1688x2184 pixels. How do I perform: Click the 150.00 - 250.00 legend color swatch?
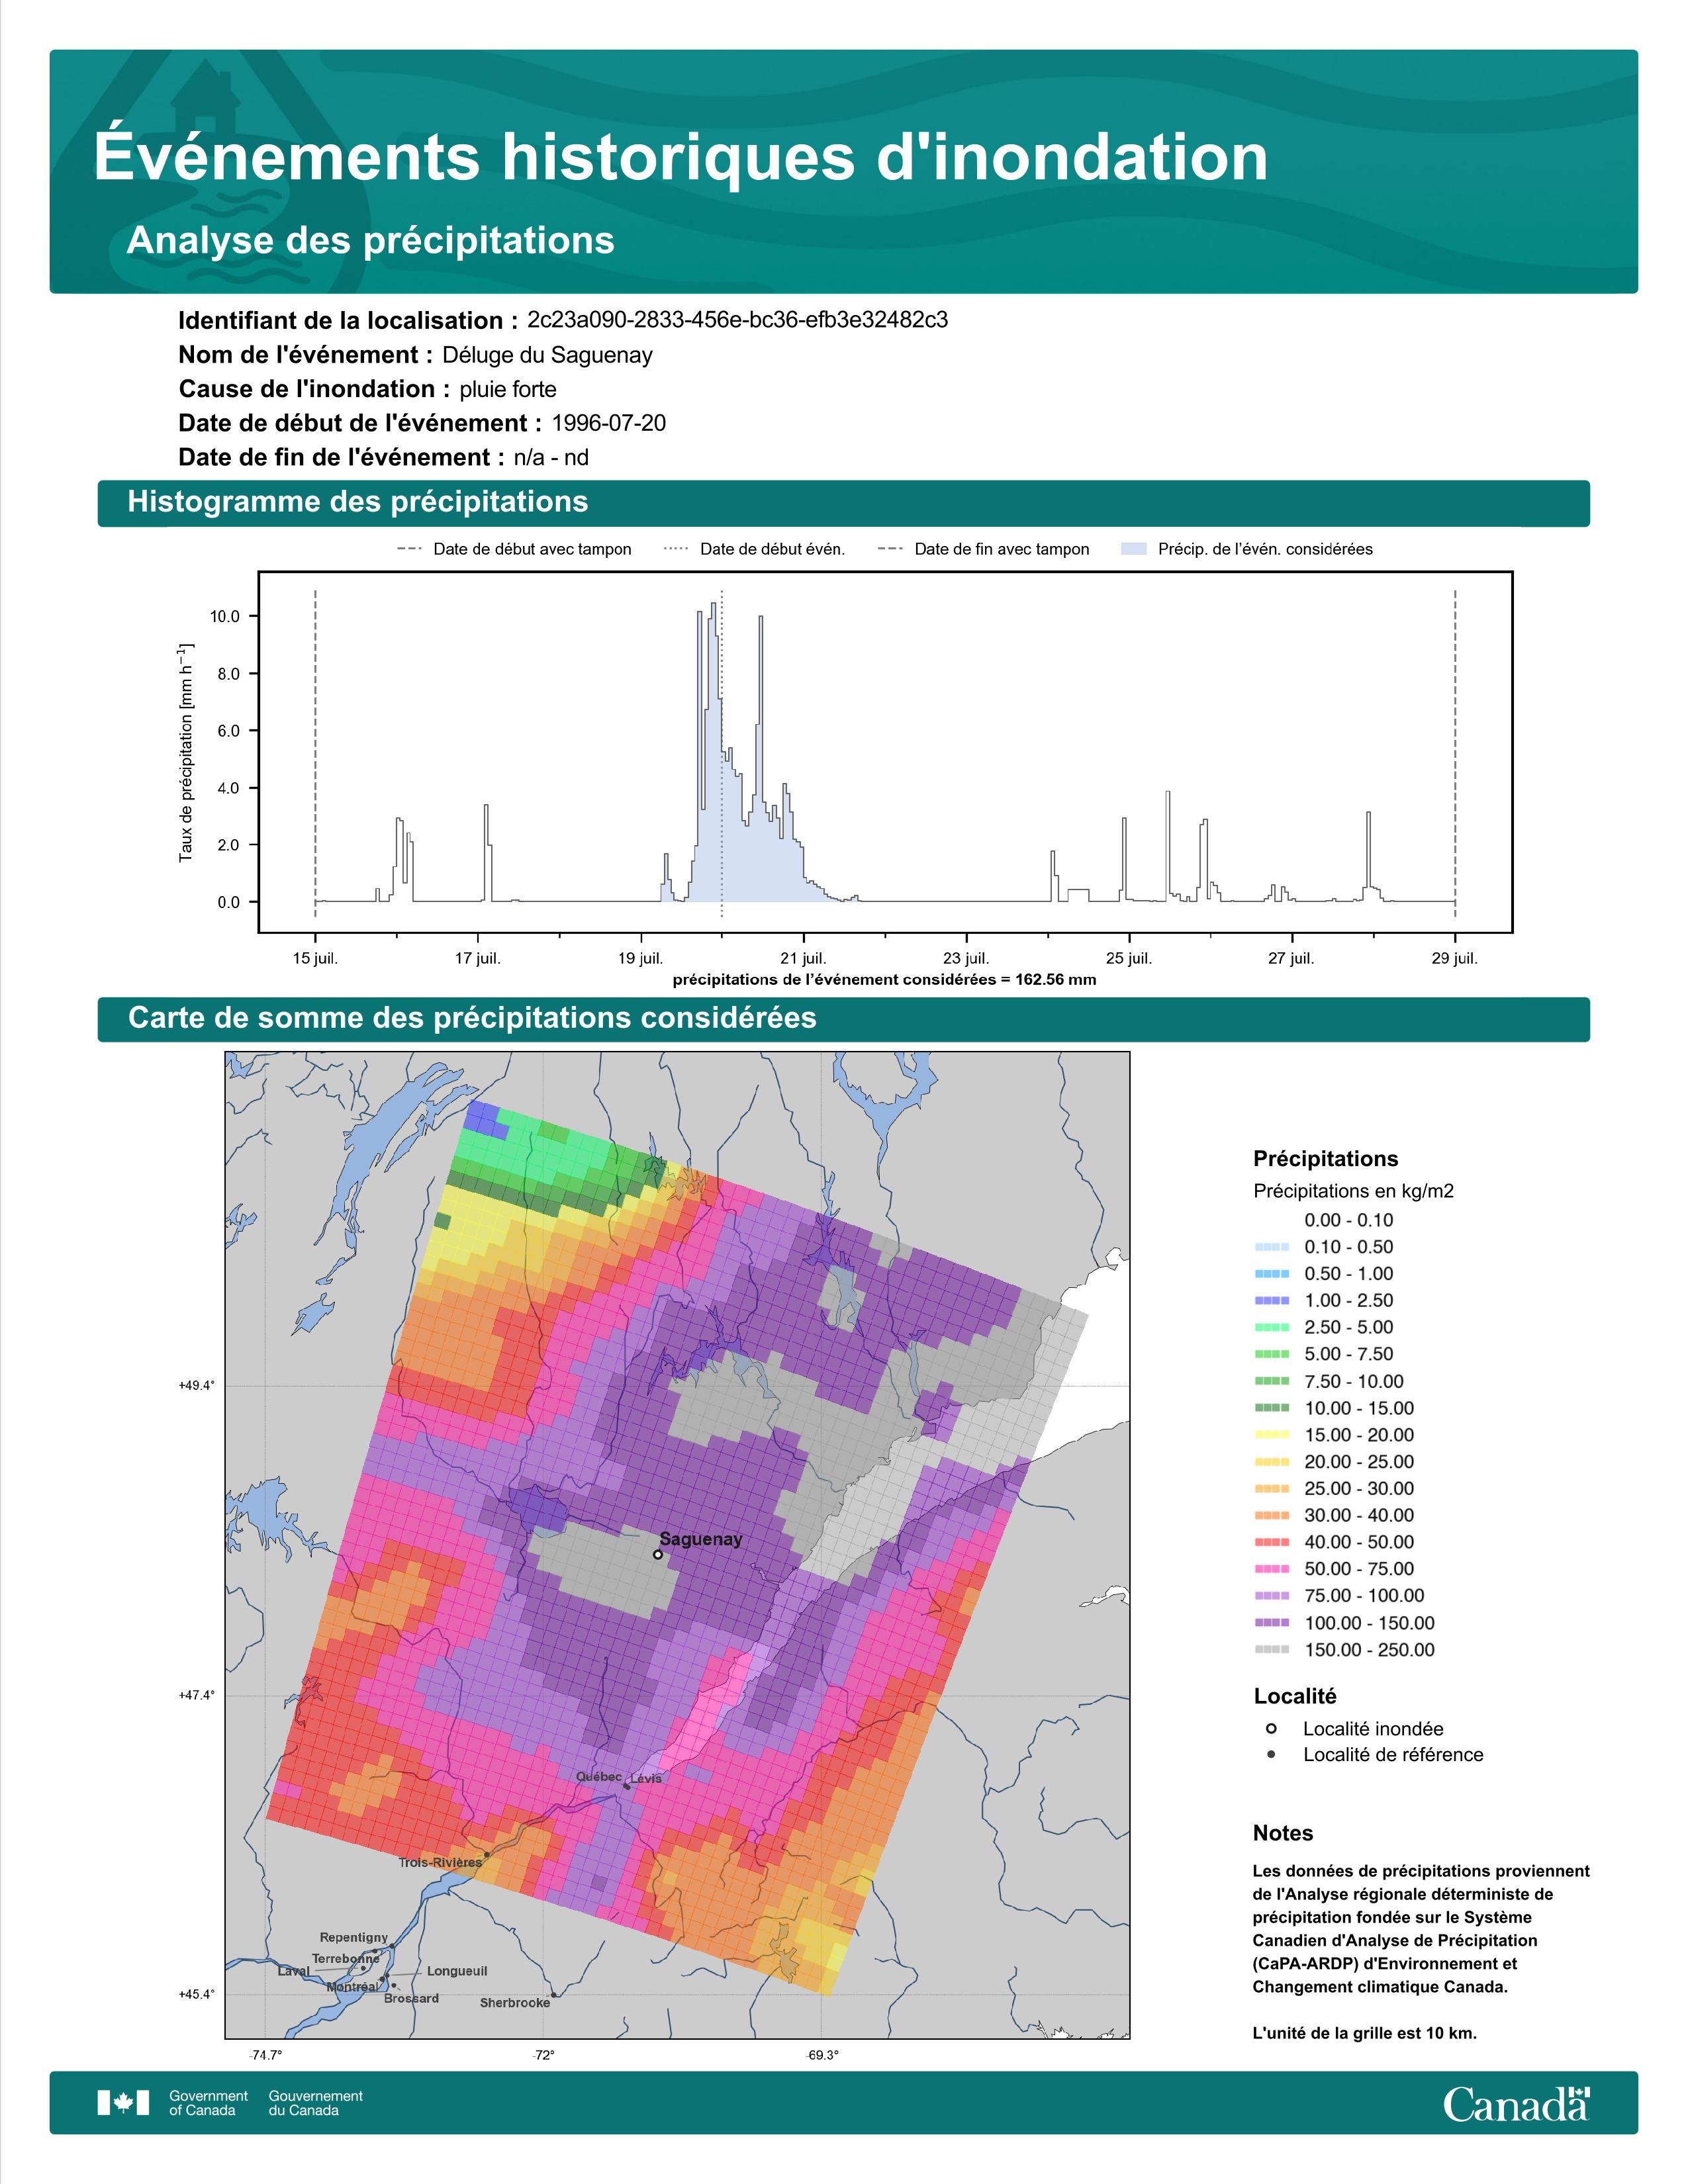1271,1650
